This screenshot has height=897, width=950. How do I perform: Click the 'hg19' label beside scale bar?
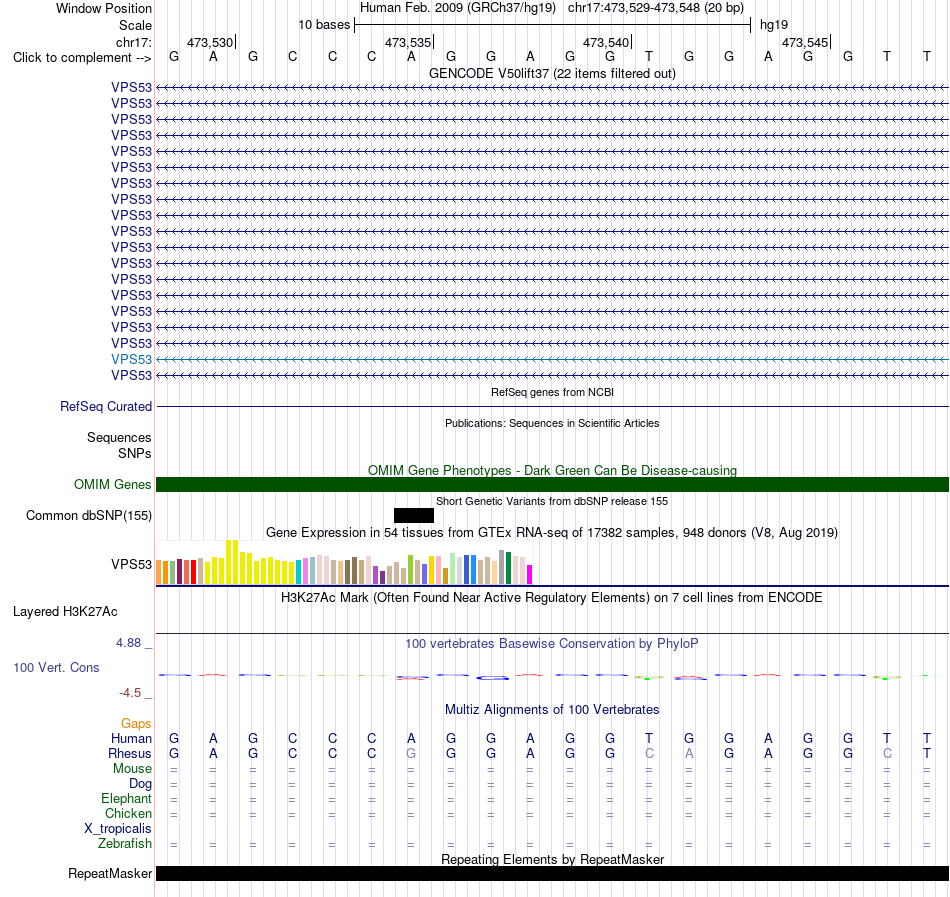click(774, 25)
